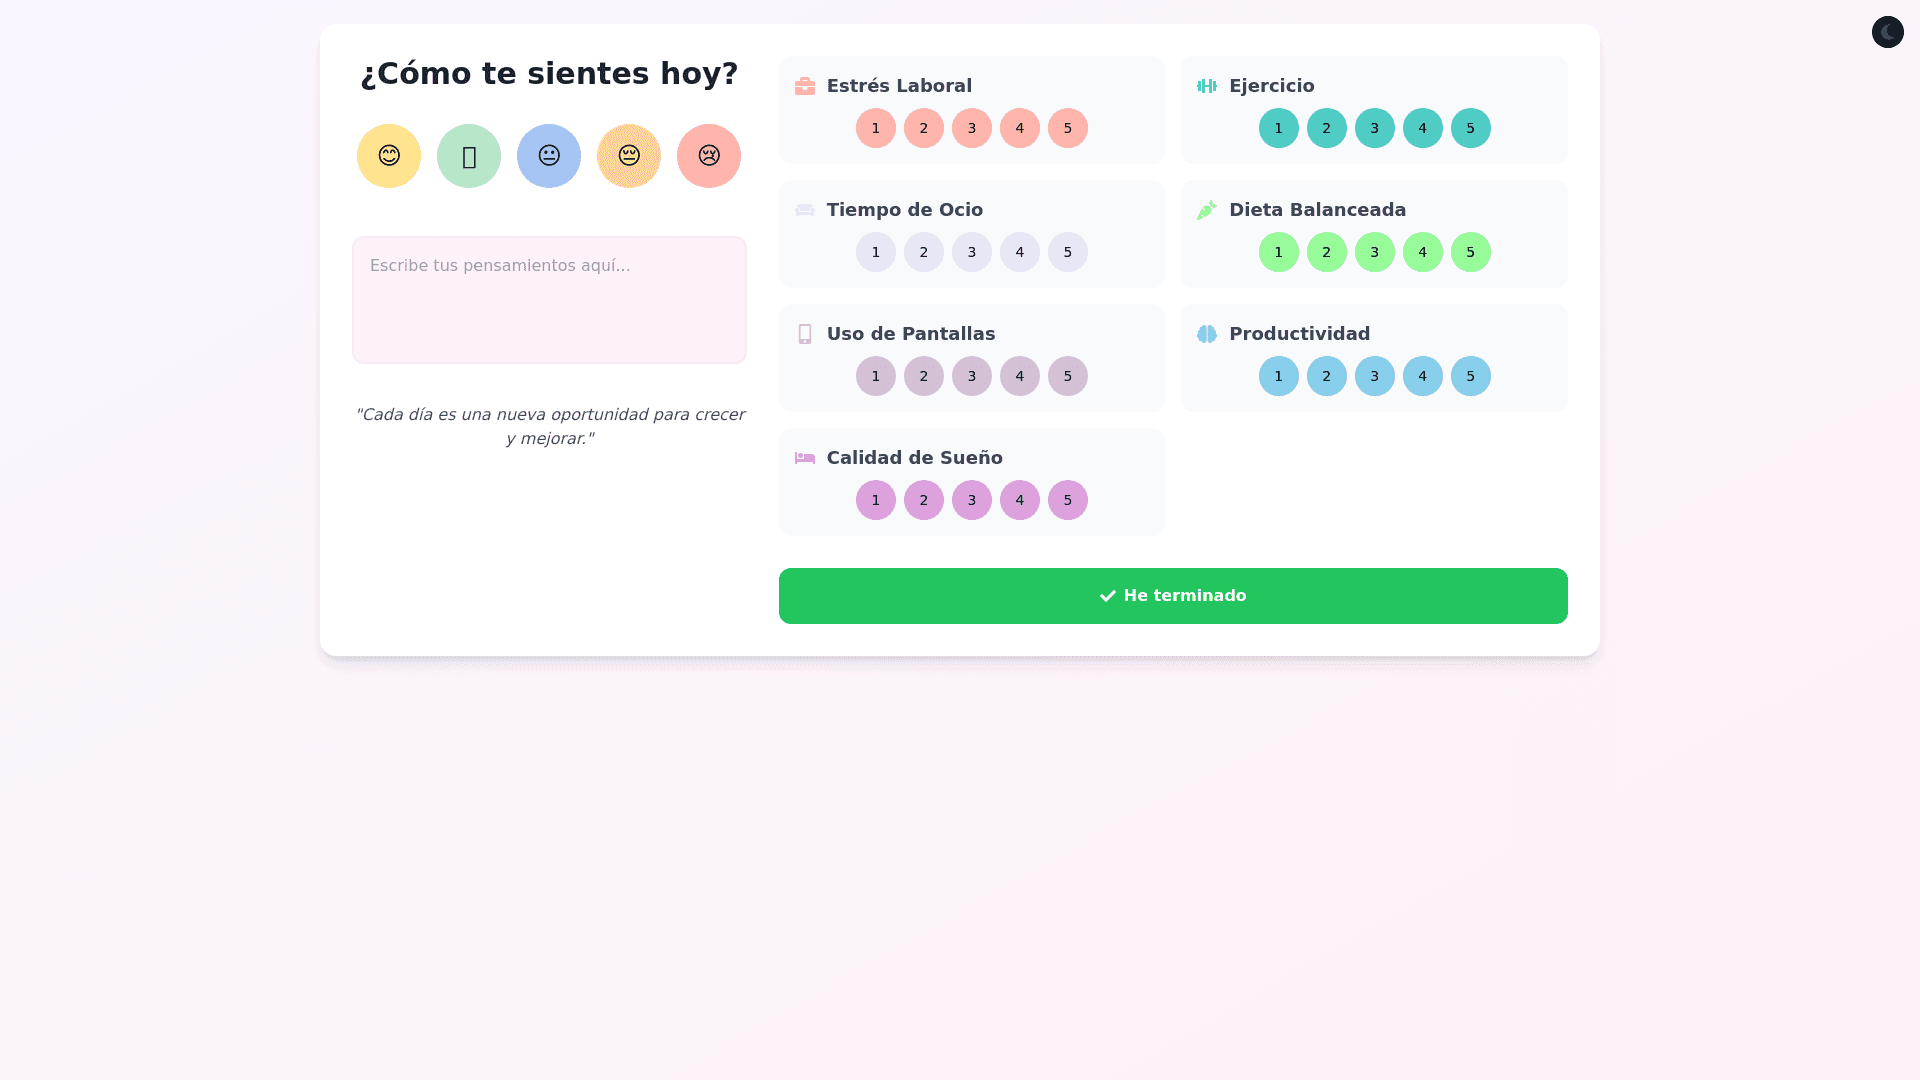Screen dimensions: 1920x1080
Task: Click the briefcase icon beside Estrés Laboral
Action: pos(805,86)
